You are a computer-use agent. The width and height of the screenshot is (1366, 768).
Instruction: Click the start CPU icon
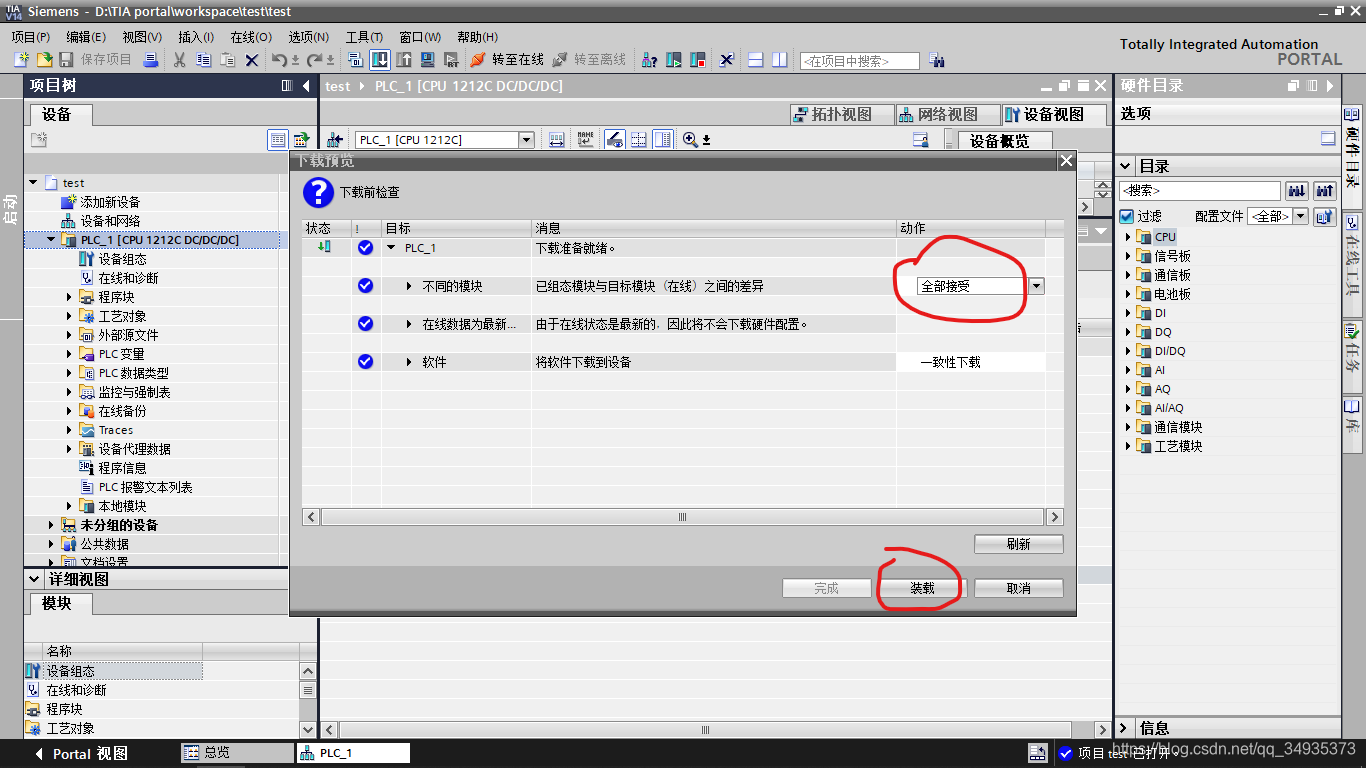pos(673,60)
